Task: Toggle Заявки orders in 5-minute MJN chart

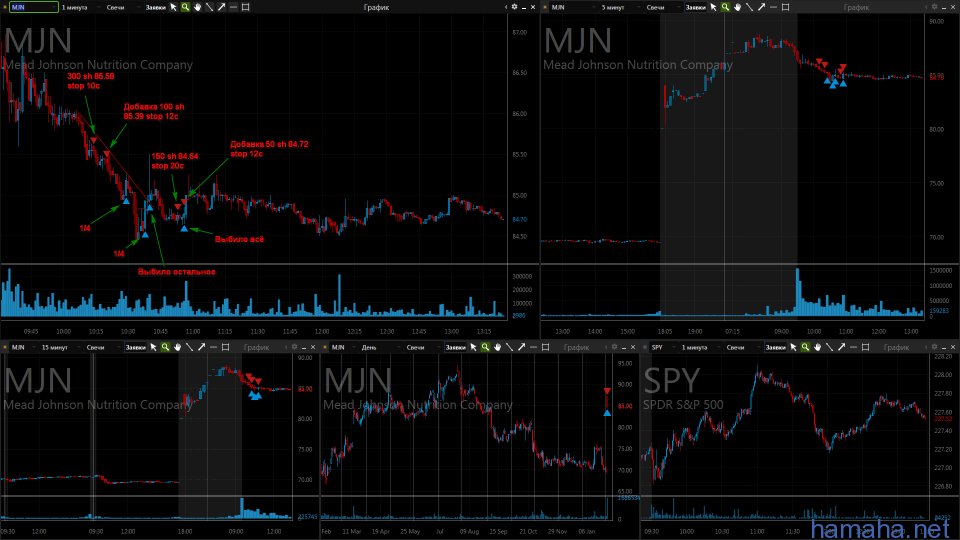Action: [696, 7]
